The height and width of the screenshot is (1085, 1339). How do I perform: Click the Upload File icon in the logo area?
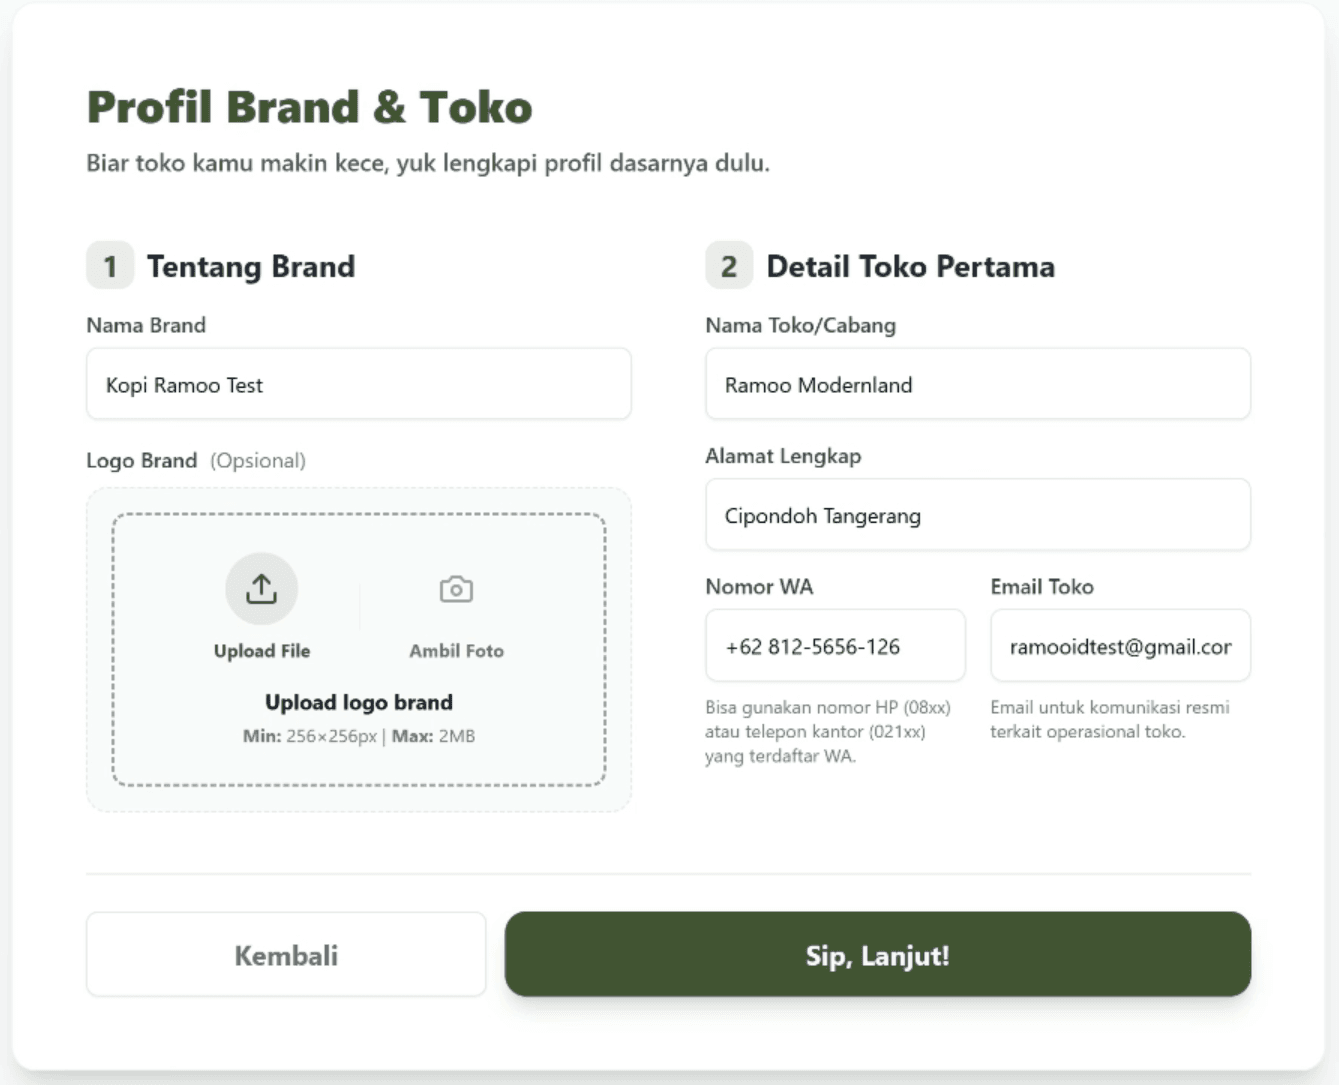(261, 589)
